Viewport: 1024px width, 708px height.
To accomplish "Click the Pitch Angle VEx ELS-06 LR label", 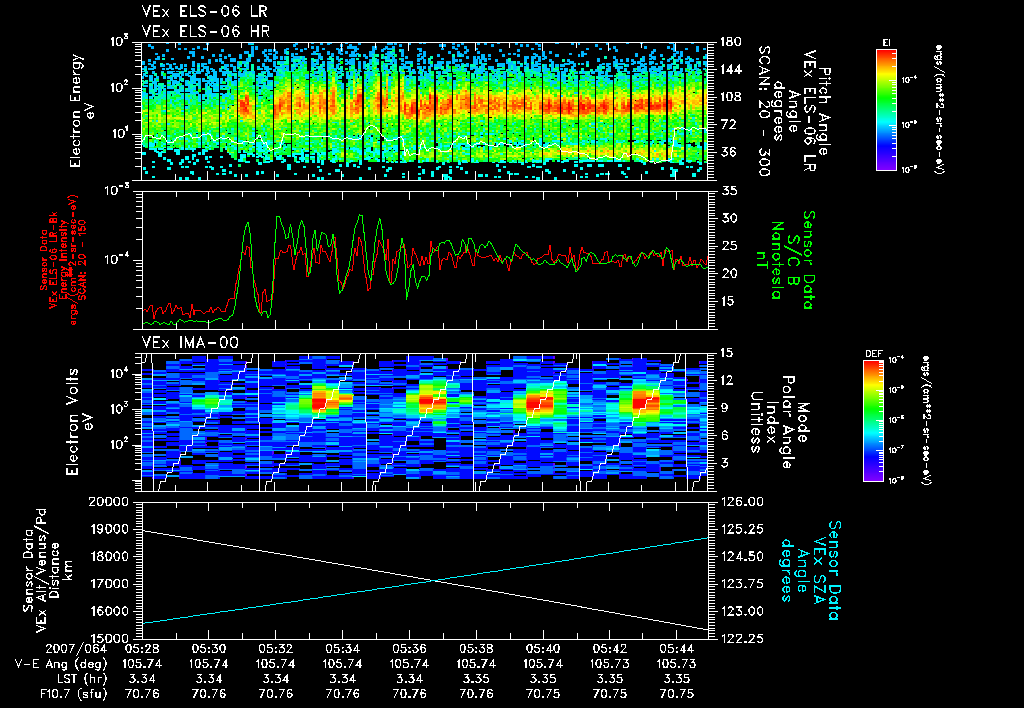I will (x=796, y=110).
